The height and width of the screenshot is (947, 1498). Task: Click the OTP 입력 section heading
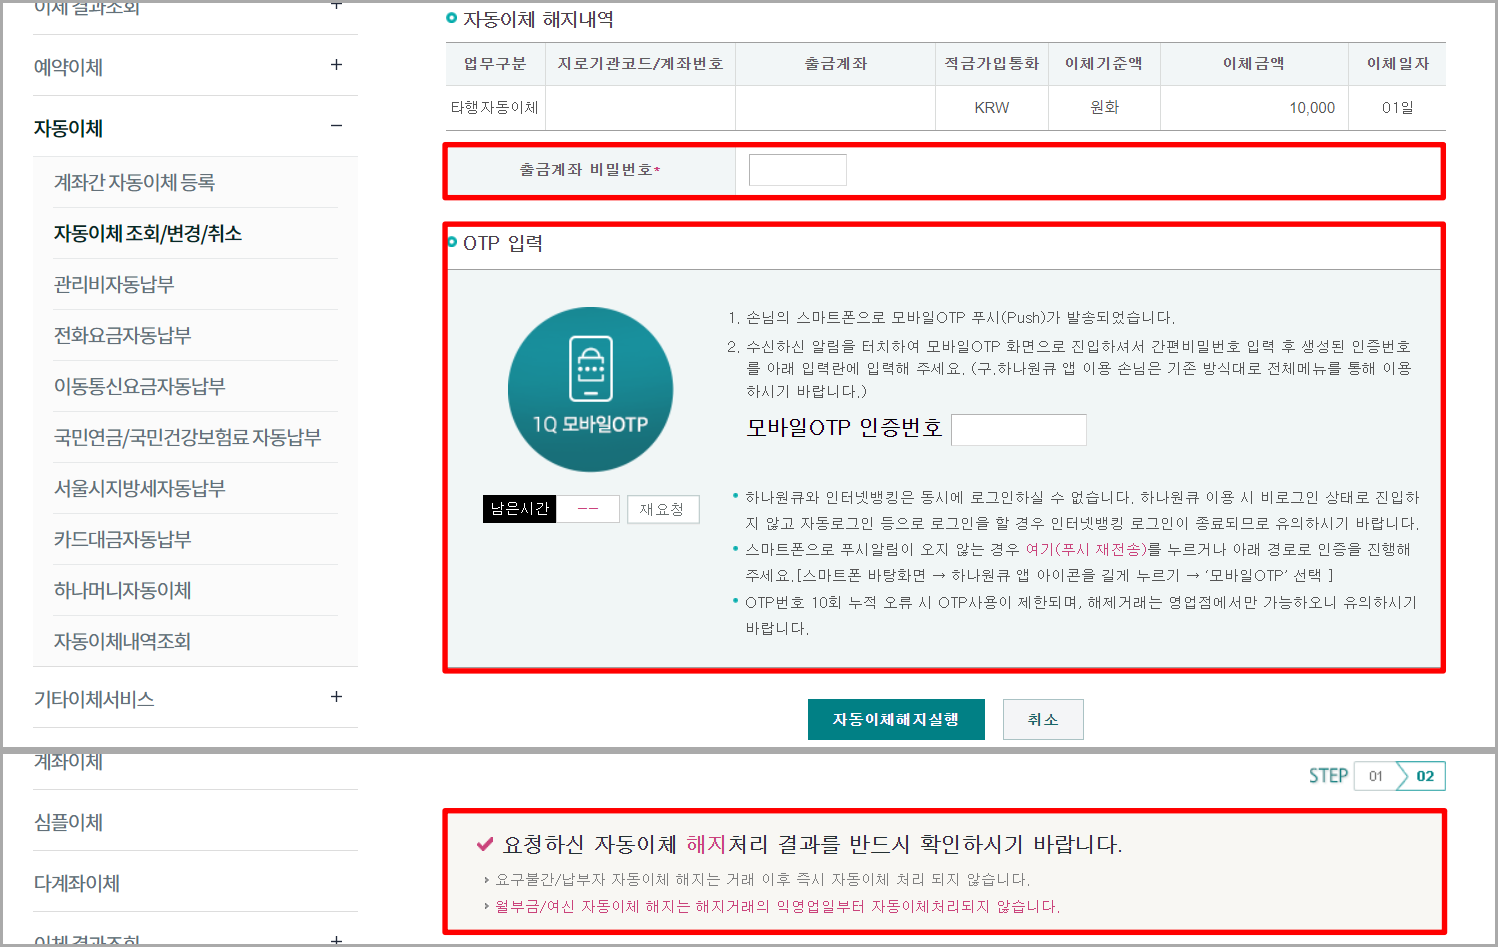(503, 243)
